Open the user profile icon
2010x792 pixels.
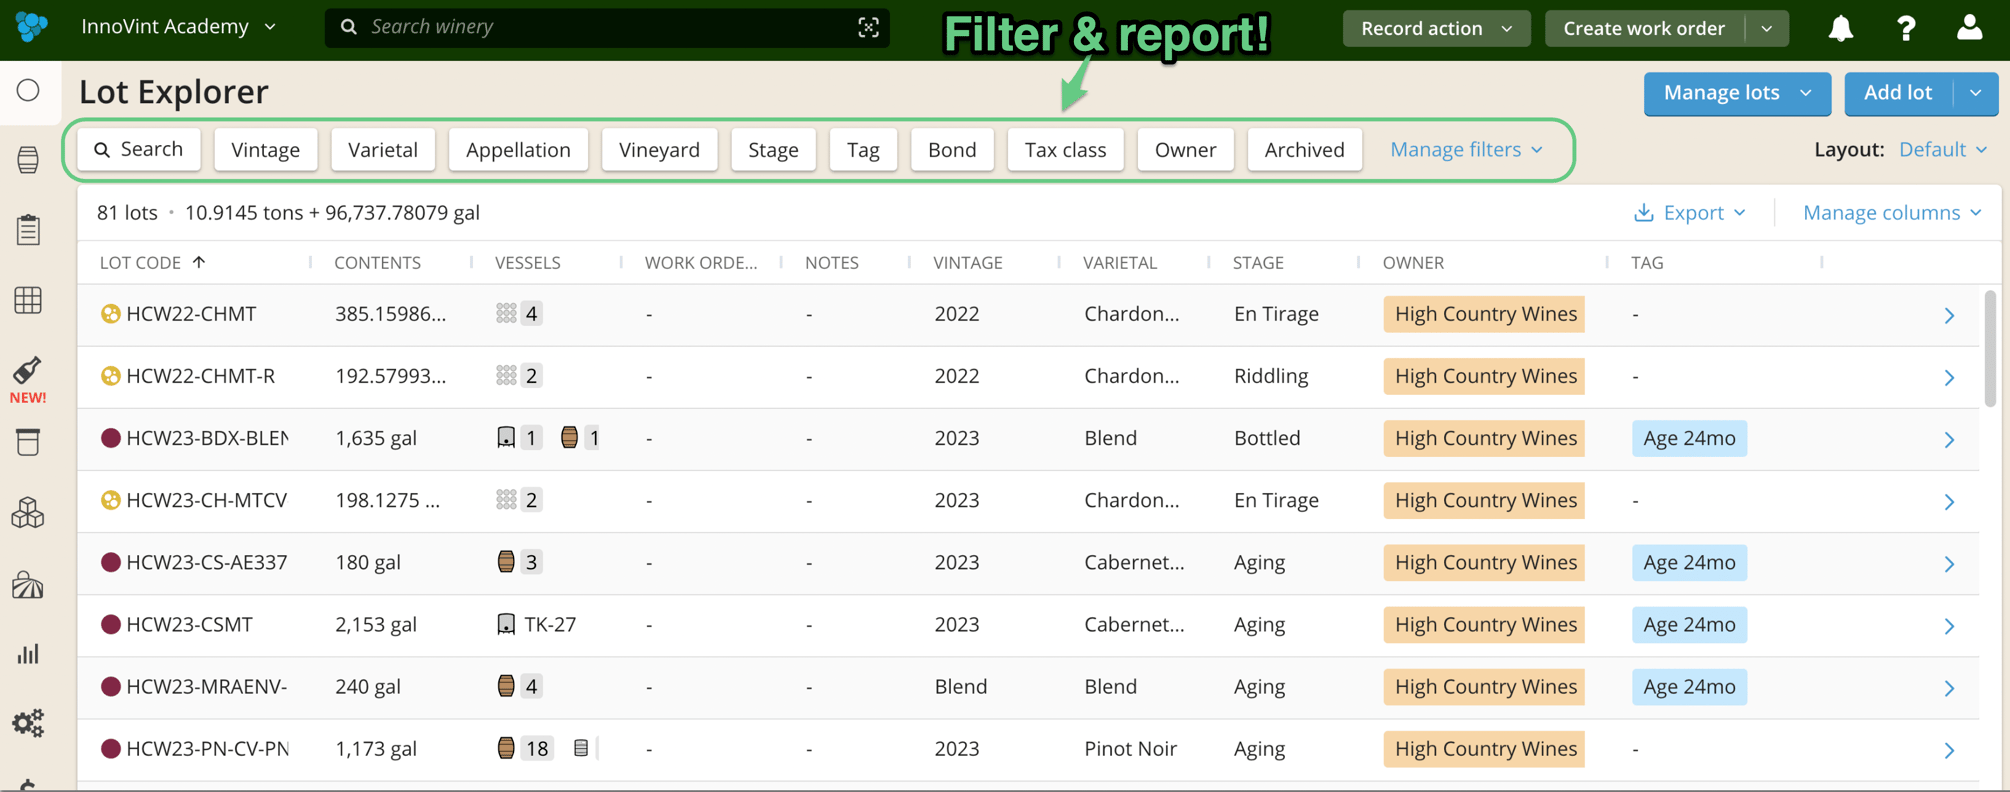[1969, 28]
